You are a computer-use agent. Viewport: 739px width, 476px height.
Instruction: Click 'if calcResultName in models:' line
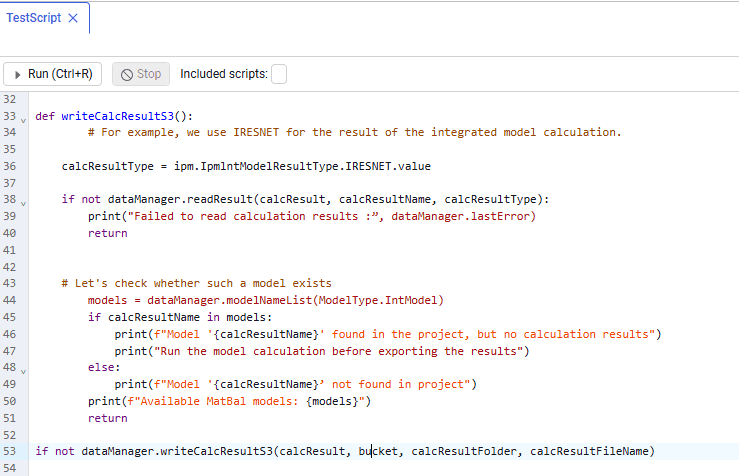point(180,317)
